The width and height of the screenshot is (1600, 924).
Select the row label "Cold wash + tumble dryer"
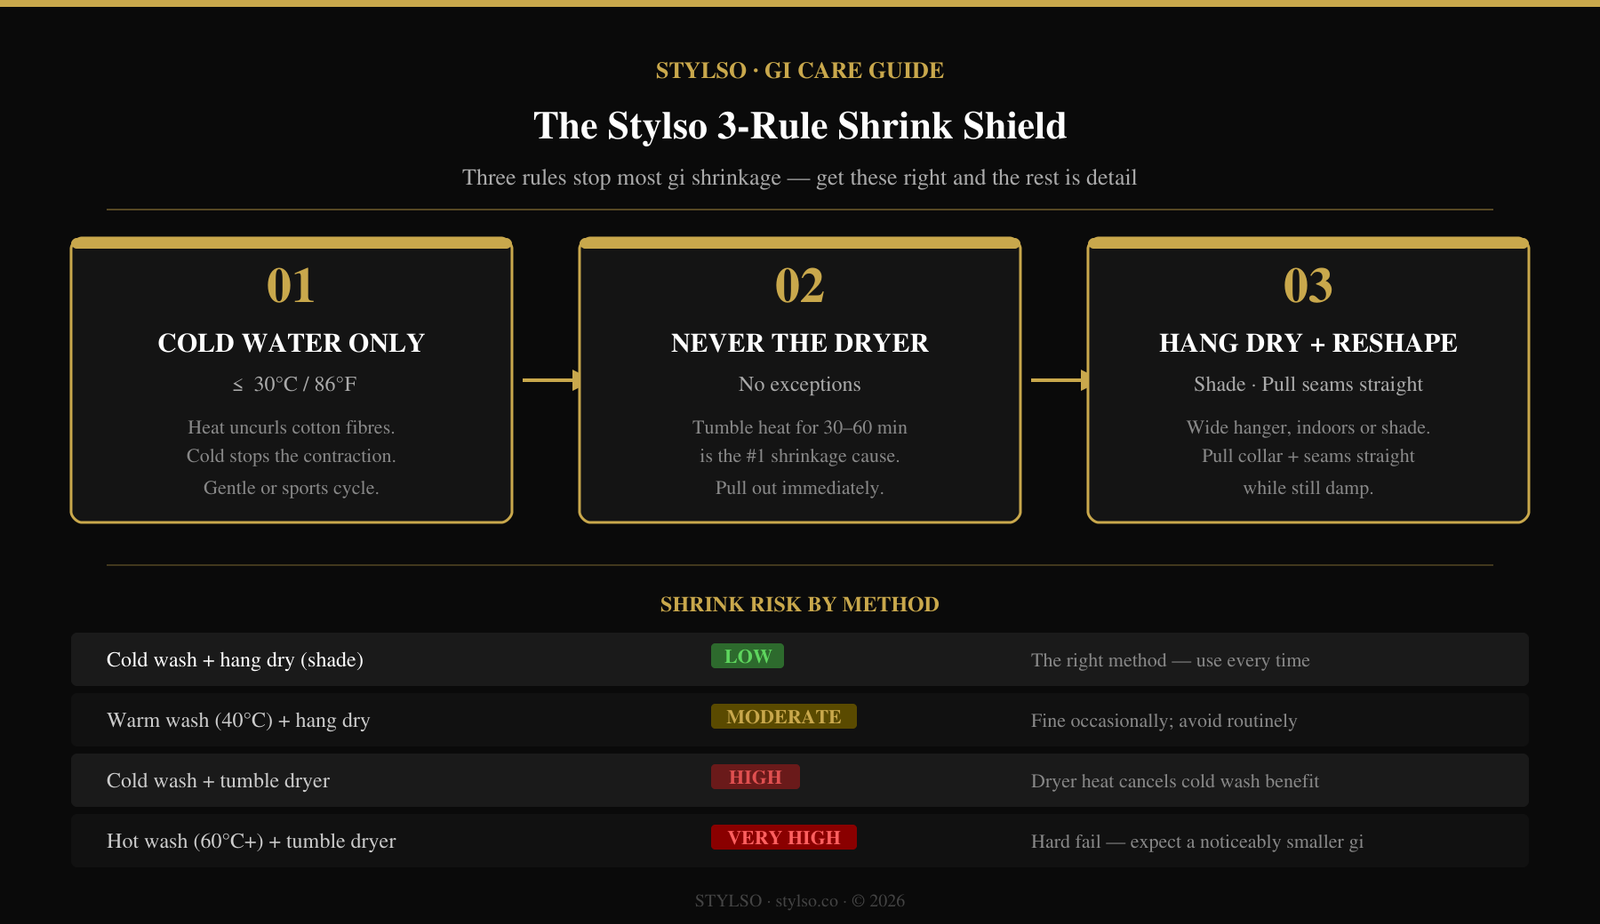218,781
